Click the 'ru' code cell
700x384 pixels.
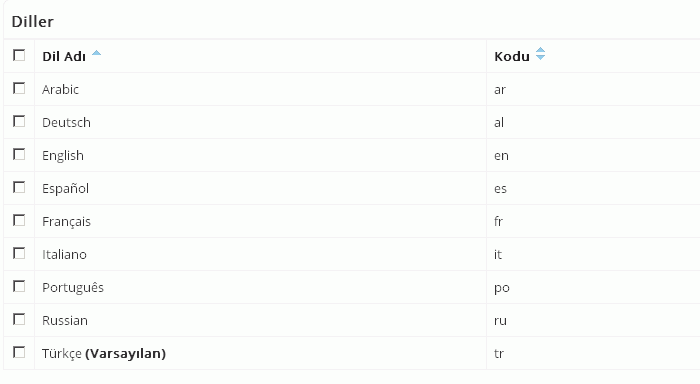[x=500, y=321]
